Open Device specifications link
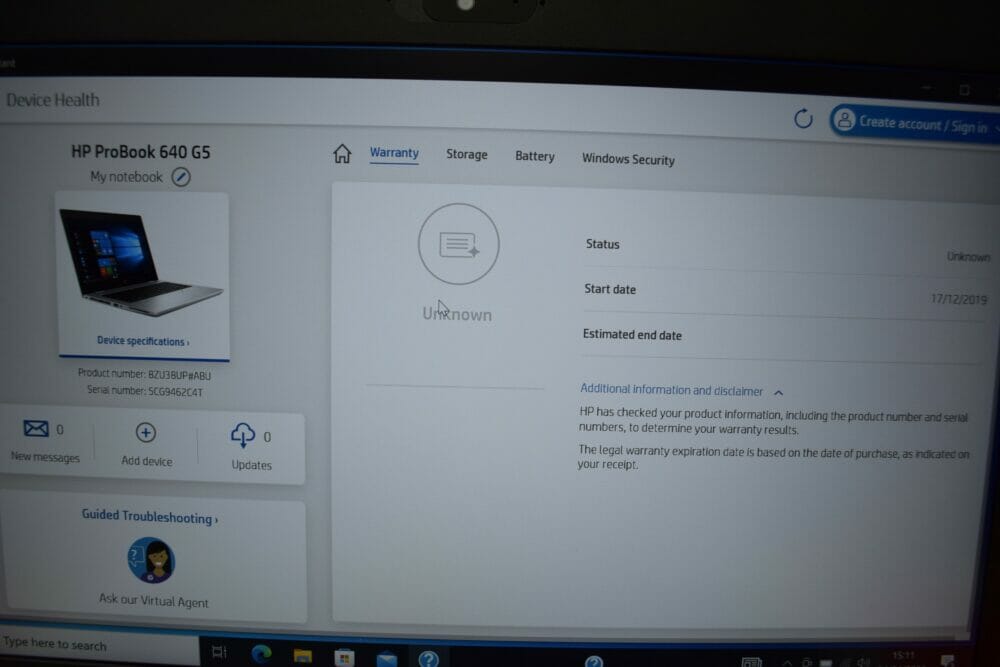 click(x=143, y=341)
